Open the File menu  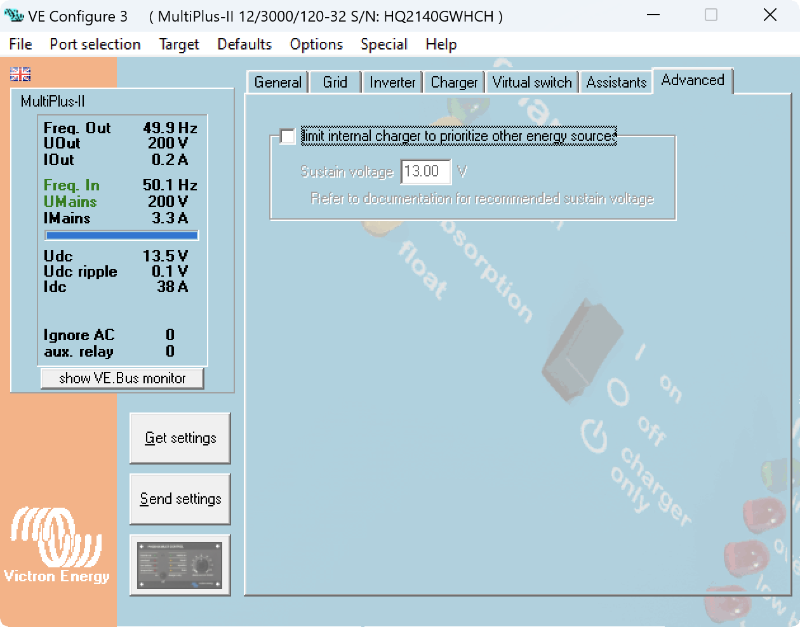(x=20, y=44)
